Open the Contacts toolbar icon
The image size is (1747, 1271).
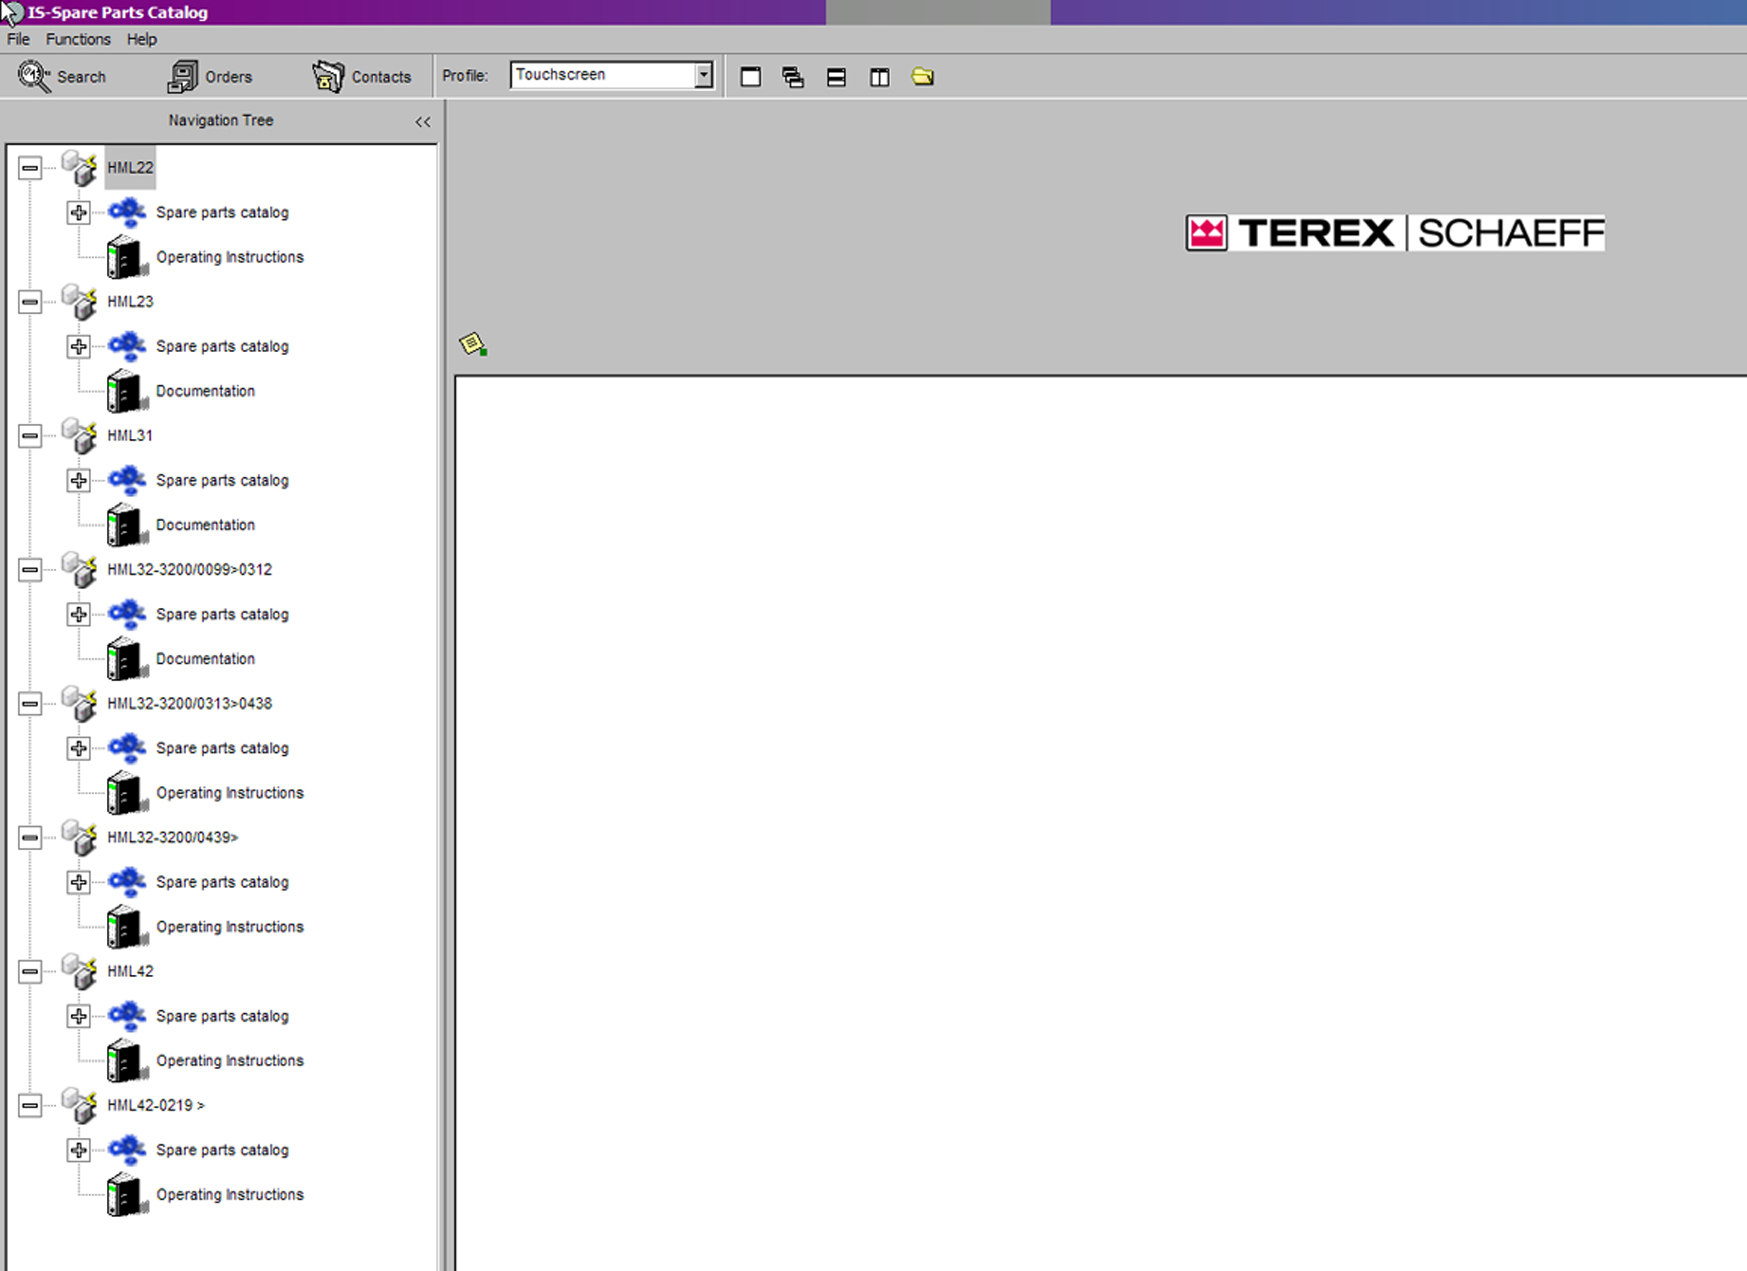pos(328,77)
